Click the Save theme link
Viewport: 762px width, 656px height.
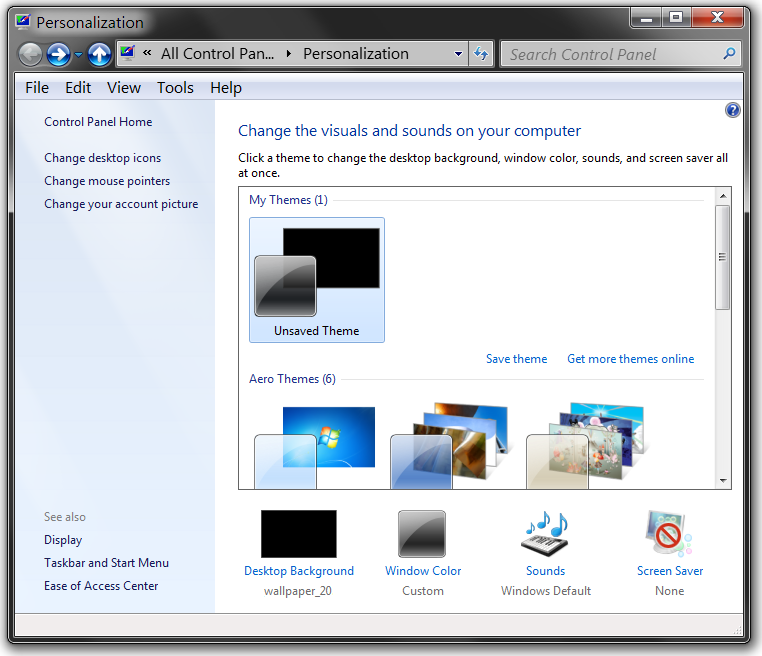tap(517, 359)
